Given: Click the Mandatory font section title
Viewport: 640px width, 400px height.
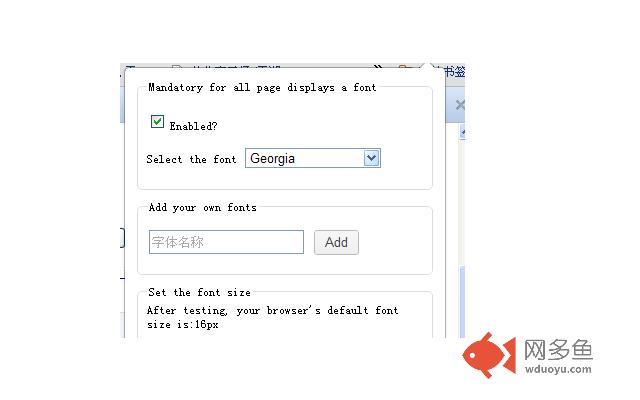Looking at the screenshot, I should coord(262,87).
